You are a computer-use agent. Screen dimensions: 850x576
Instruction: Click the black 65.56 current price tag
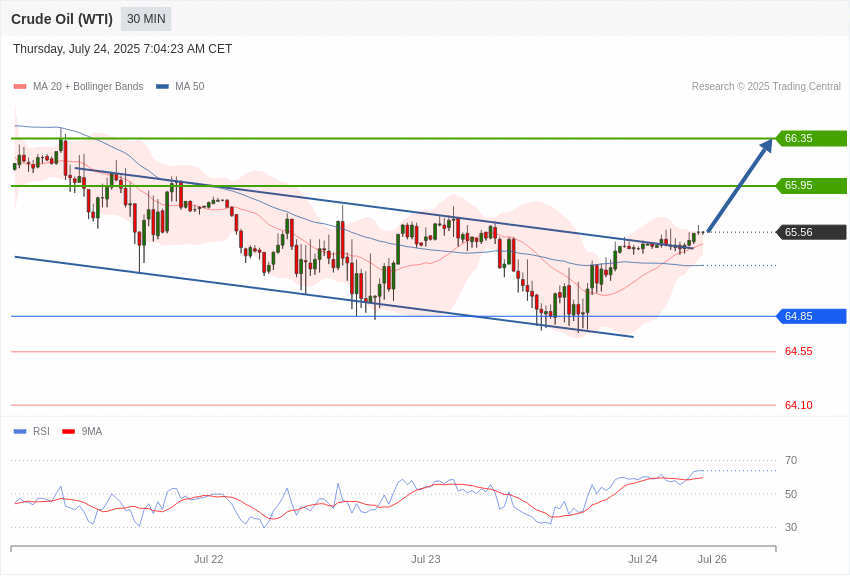point(811,232)
